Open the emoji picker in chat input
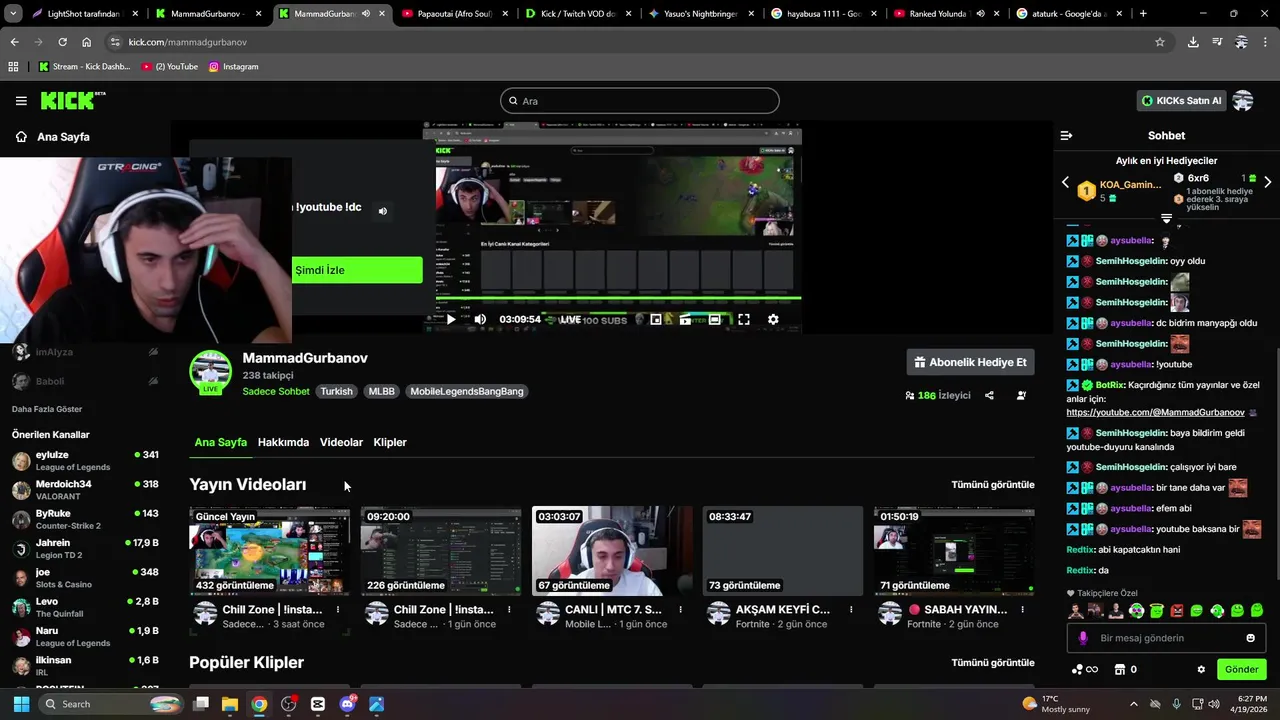Viewport: 1280px width, 720px height. click(x=1250, y=638)
